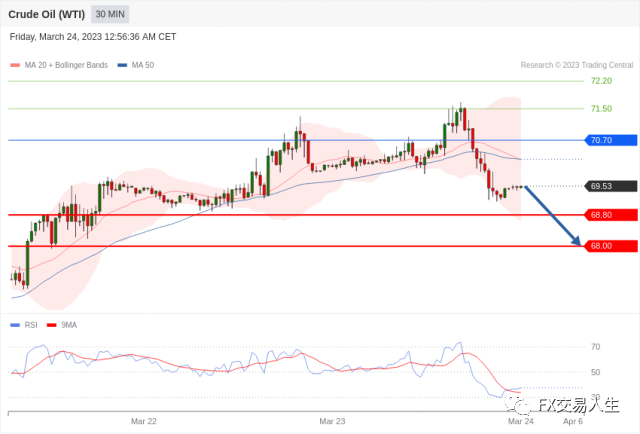Screen dimensions: 640x434
Task: Click the 71.50 resistance level label
Action: point(601,109)
